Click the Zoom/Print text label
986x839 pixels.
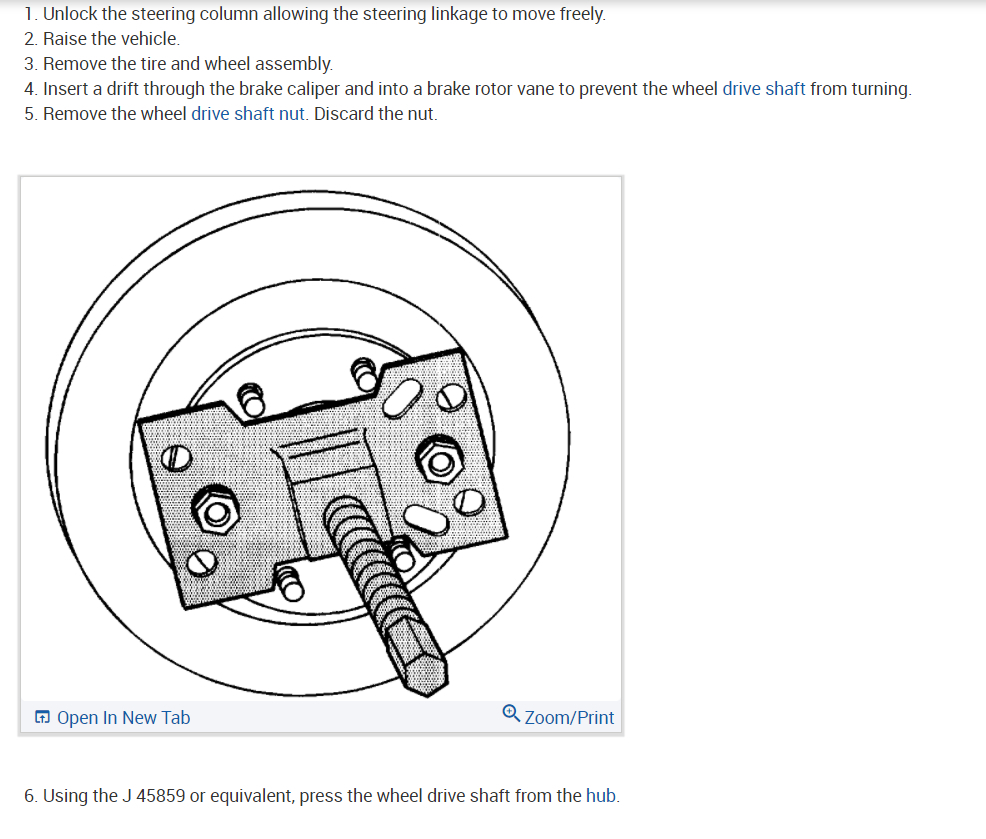[x=569, y=718]
